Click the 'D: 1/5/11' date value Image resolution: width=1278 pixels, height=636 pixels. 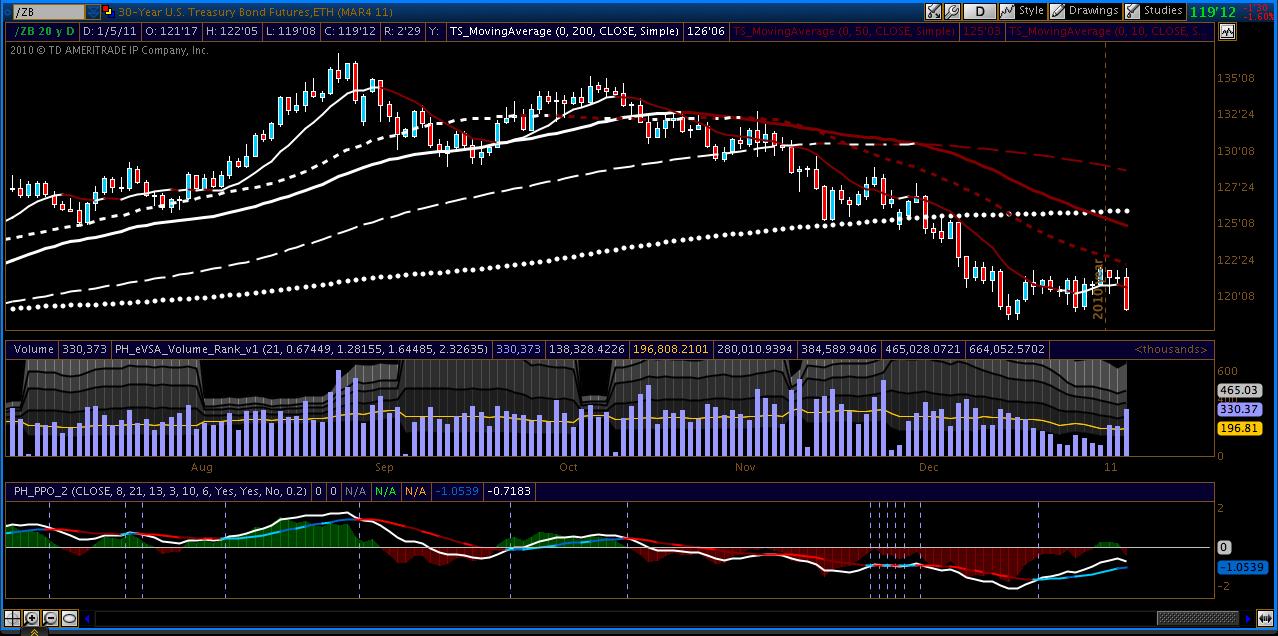109,31
